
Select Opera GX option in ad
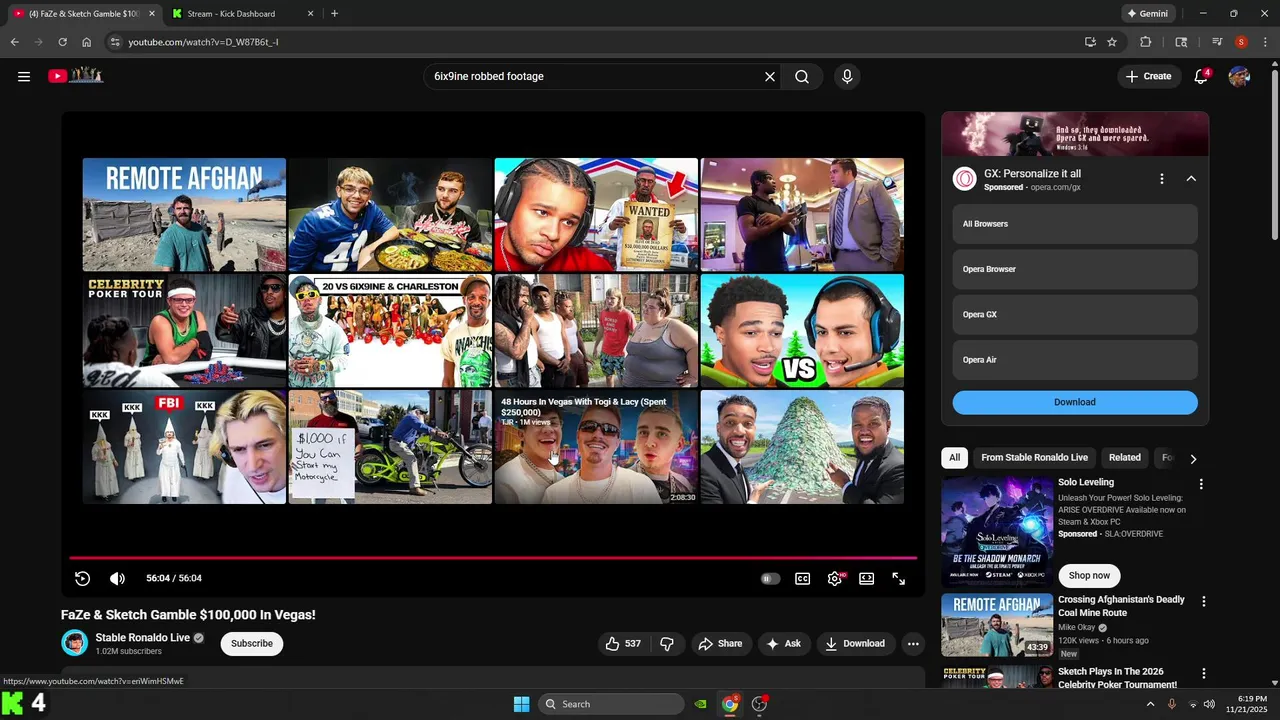1075,314
